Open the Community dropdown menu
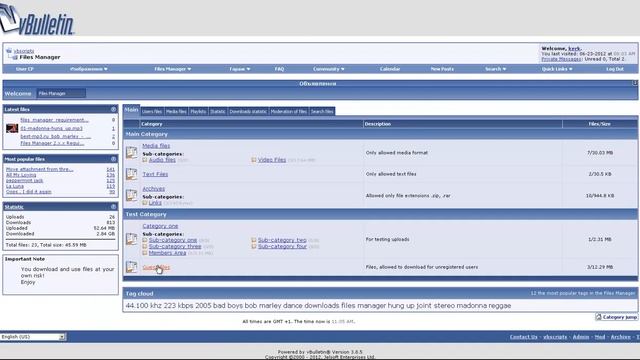Viewport: 640px width, 360px height. pyautogui.click(x=329, y=69)
